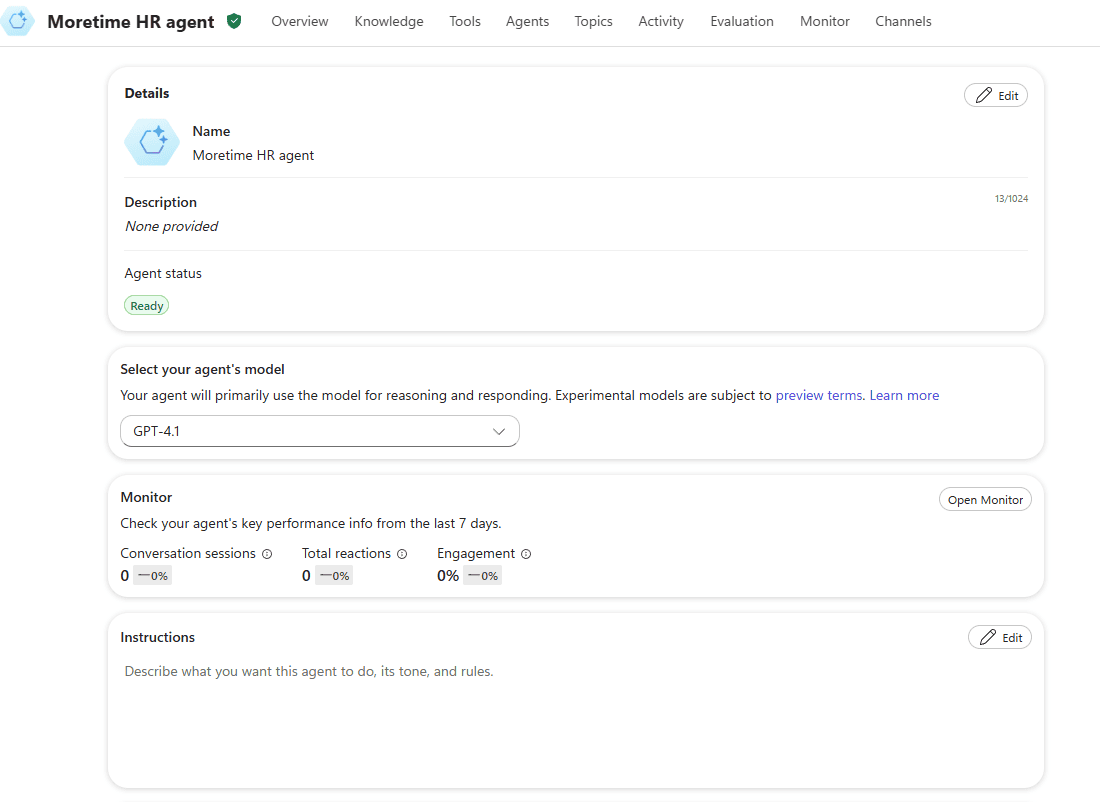Click the info icon next to Conversation sessions
Screen dimensions: 1100x802
click(x=267, y=554)
